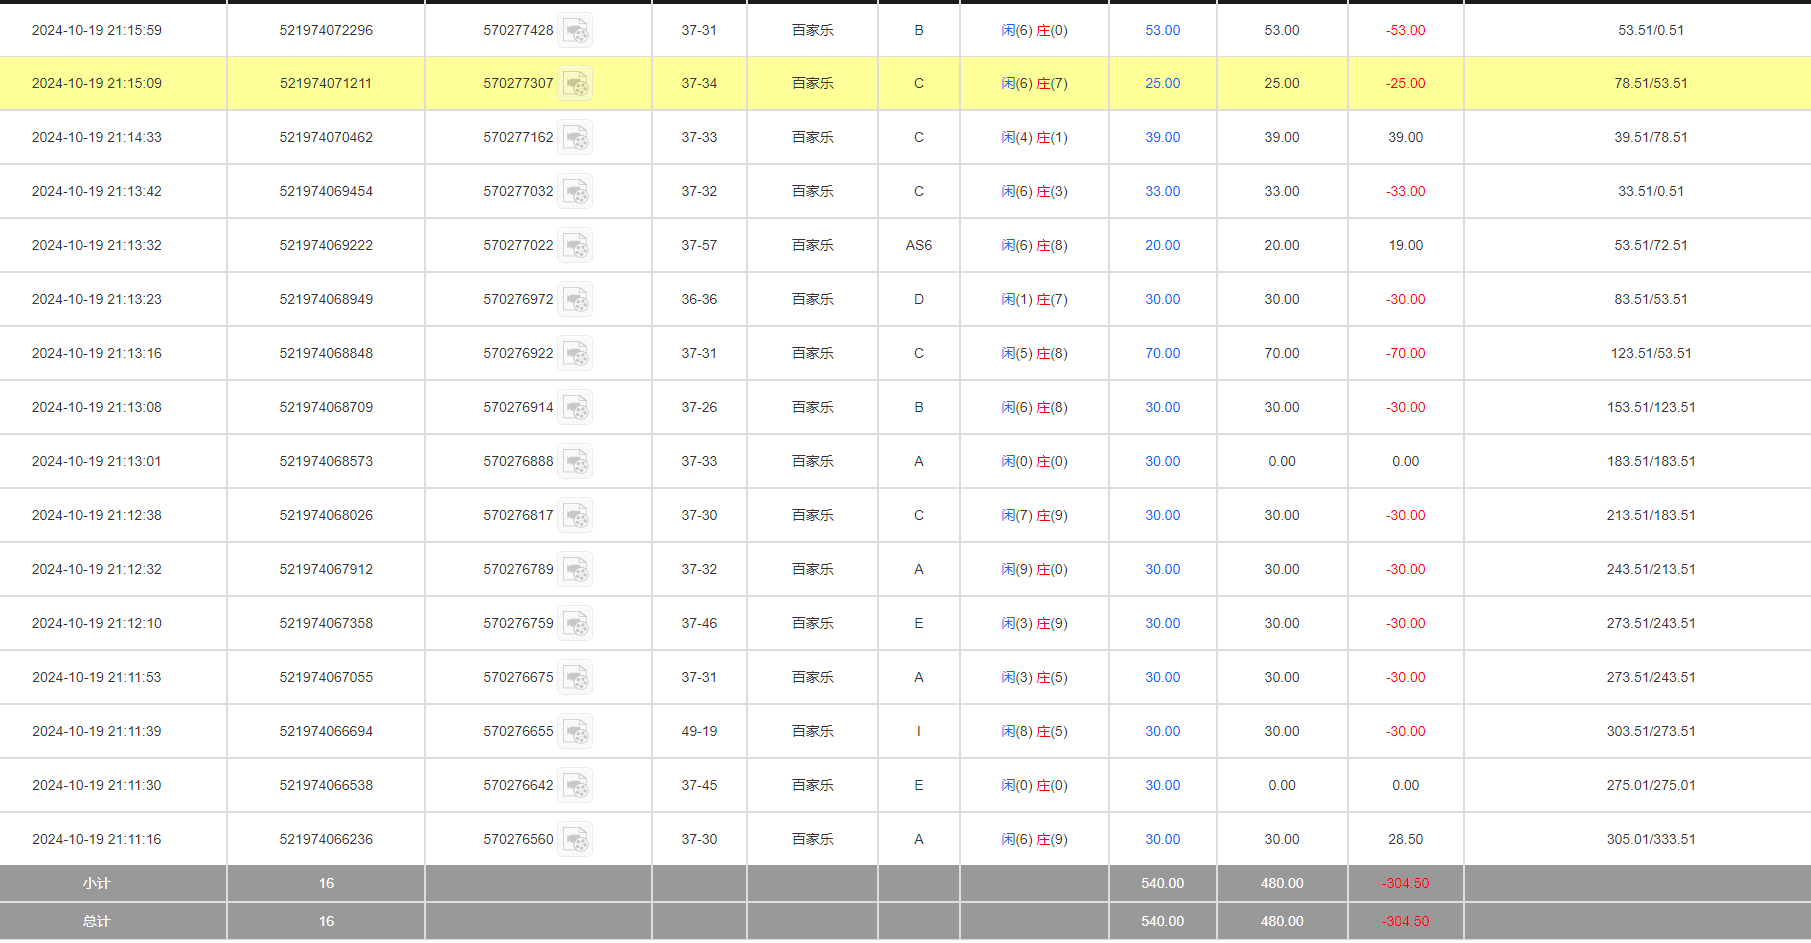The height and width of the screenshot is (943, 1811).
Task: Click the video icon for round 570277022
Action: point(575,246)
